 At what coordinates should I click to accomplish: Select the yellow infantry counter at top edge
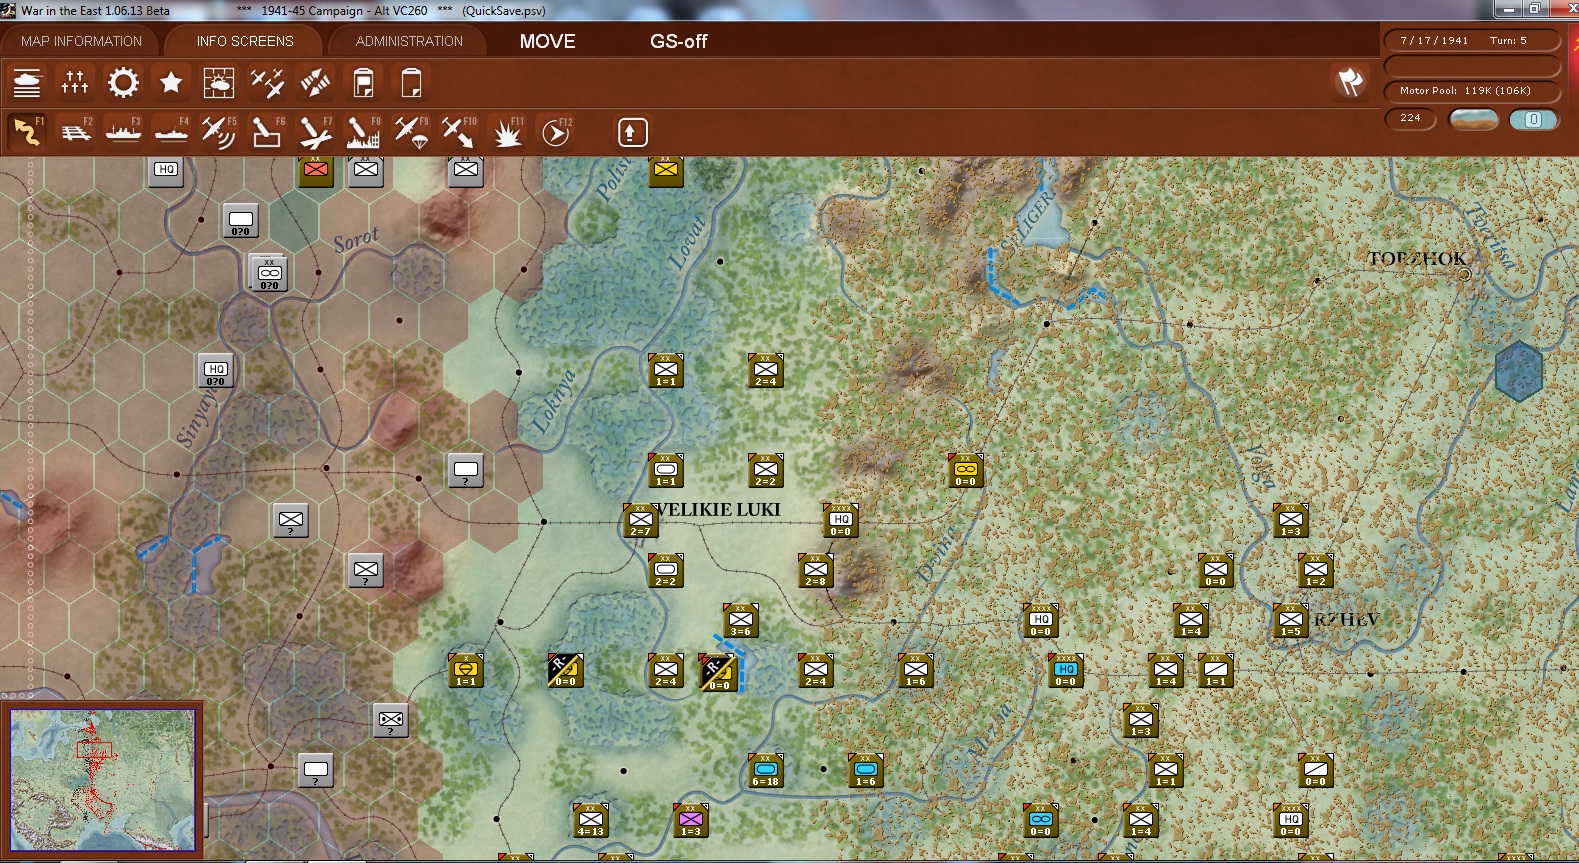click(666, 170)
